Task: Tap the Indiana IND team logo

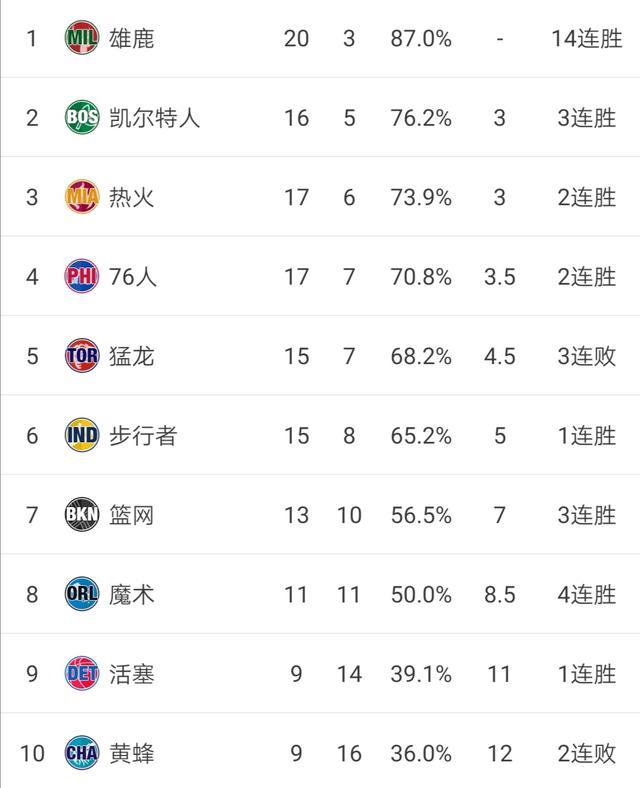Action: [x=82, y=435]
